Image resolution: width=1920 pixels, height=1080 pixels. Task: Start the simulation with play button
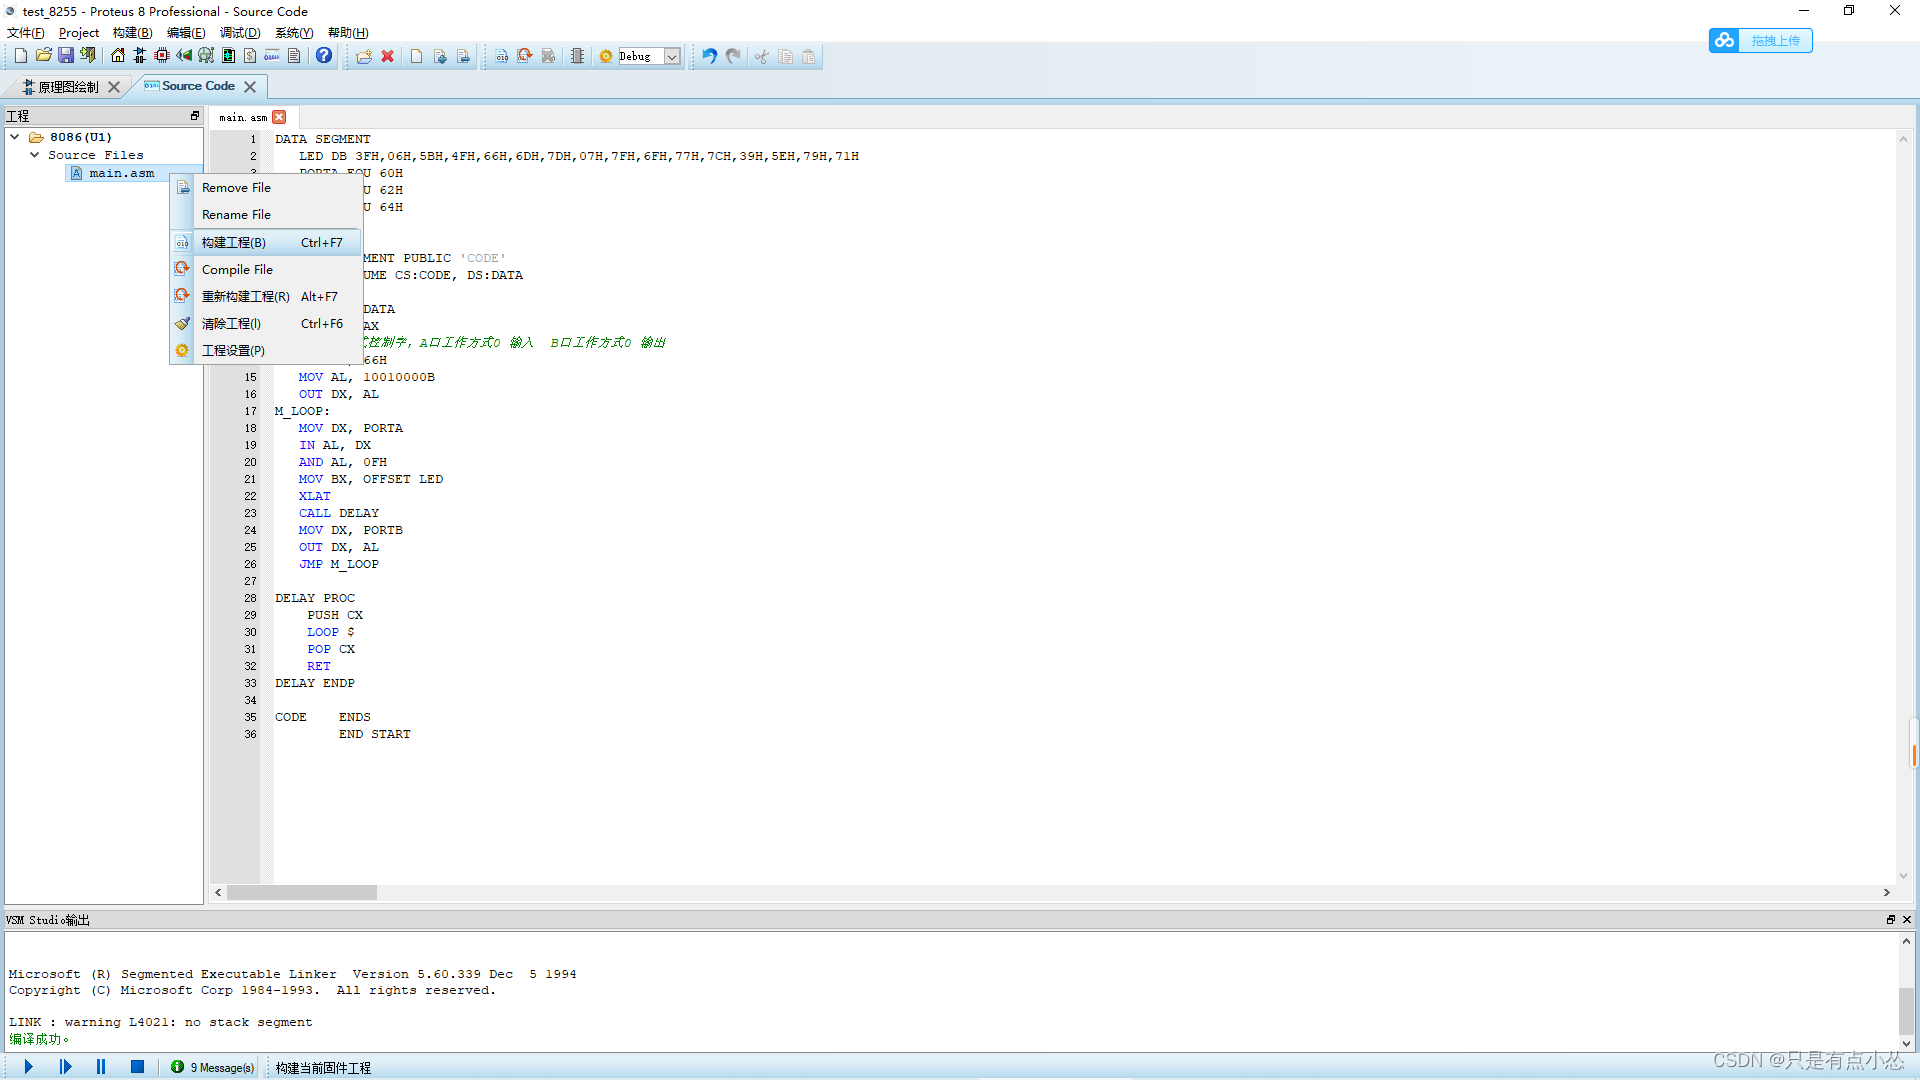pyautogui.click(x=29, y=1067)
